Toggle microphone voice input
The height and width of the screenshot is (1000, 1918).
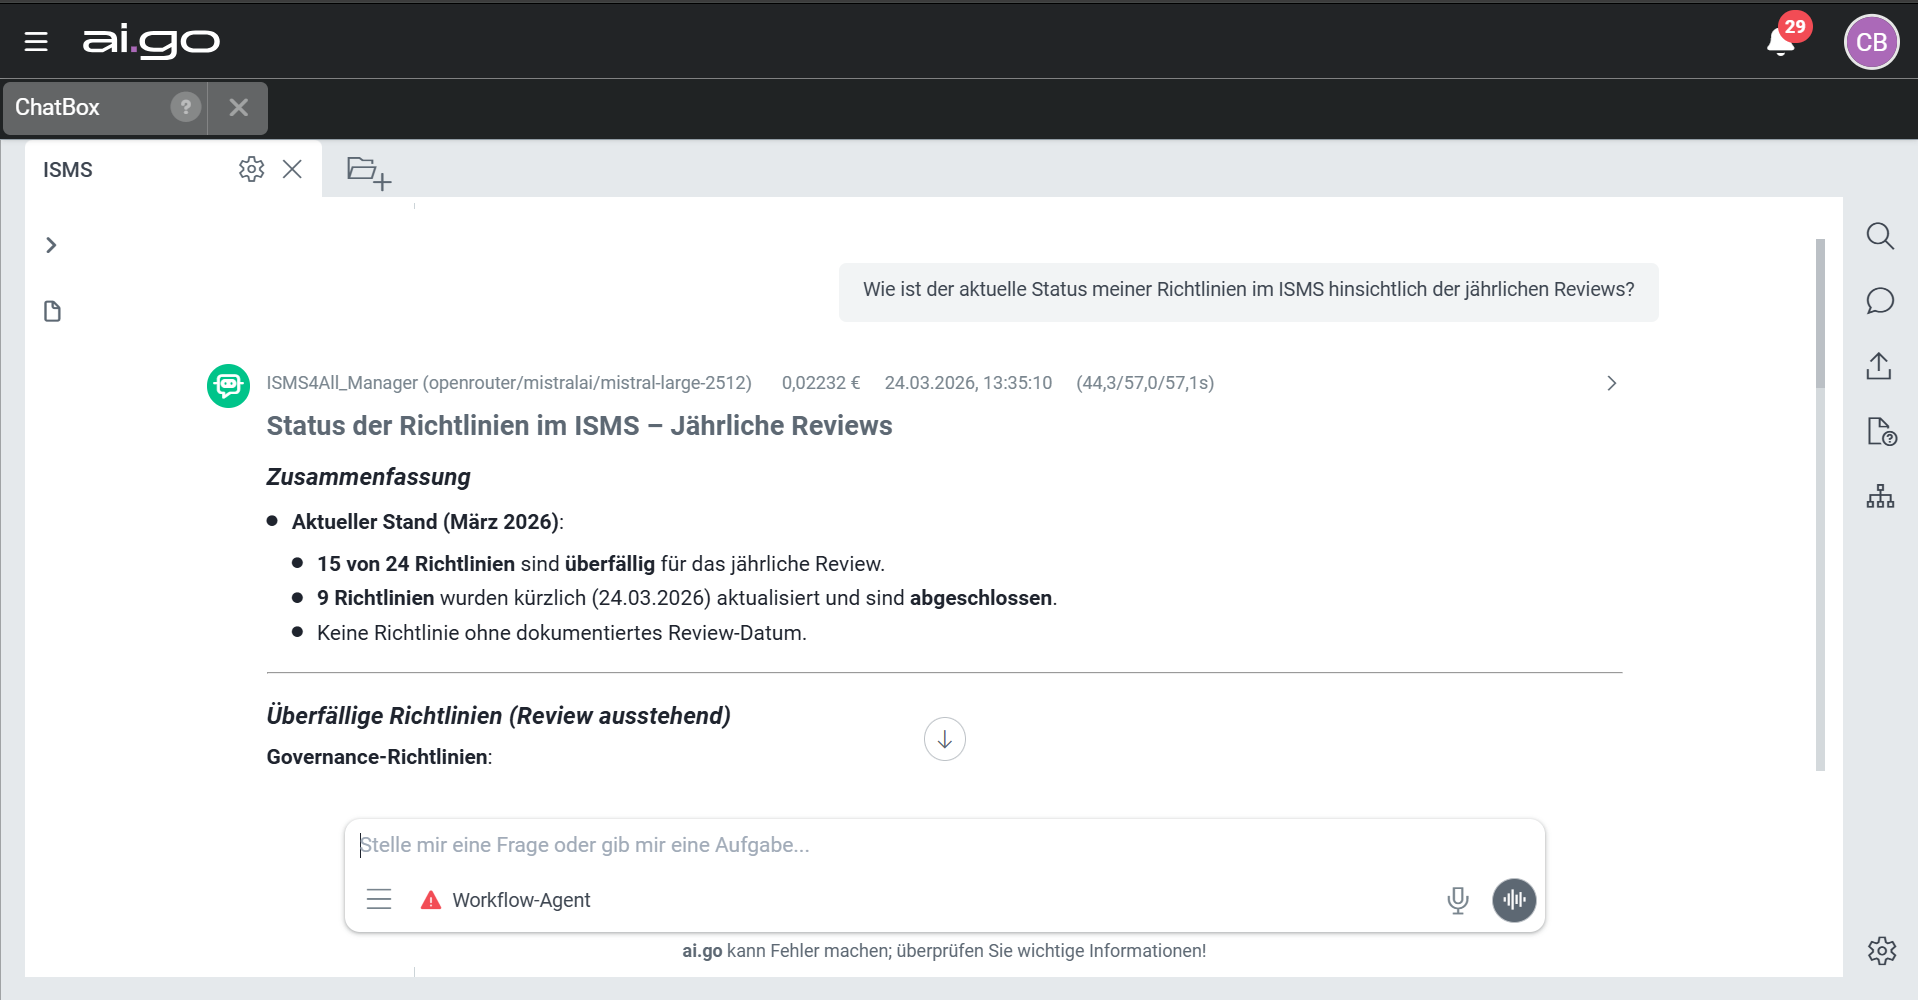[x=1457, y=900]
